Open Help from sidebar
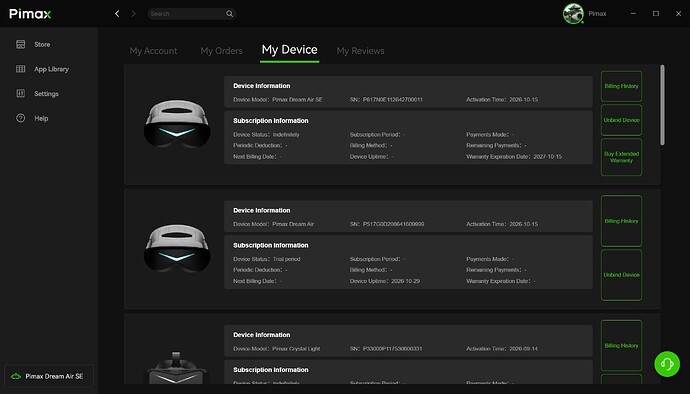 click(41, 118)
